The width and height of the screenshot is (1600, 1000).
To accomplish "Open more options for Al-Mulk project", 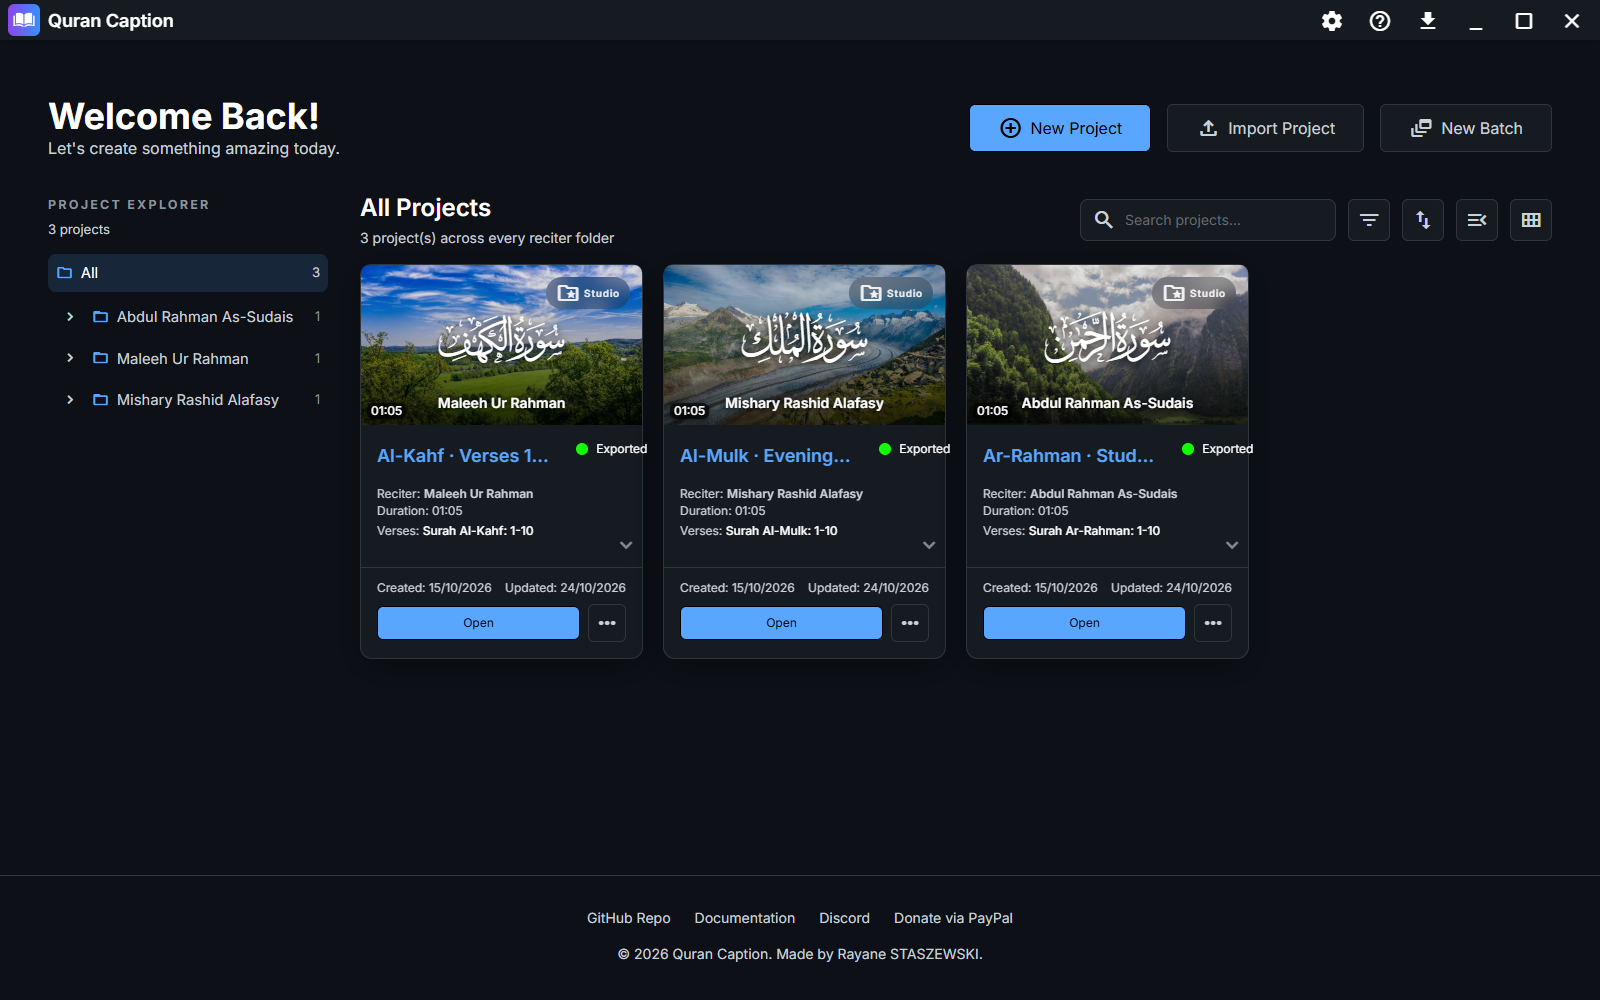I will click(x=910, y=623).
